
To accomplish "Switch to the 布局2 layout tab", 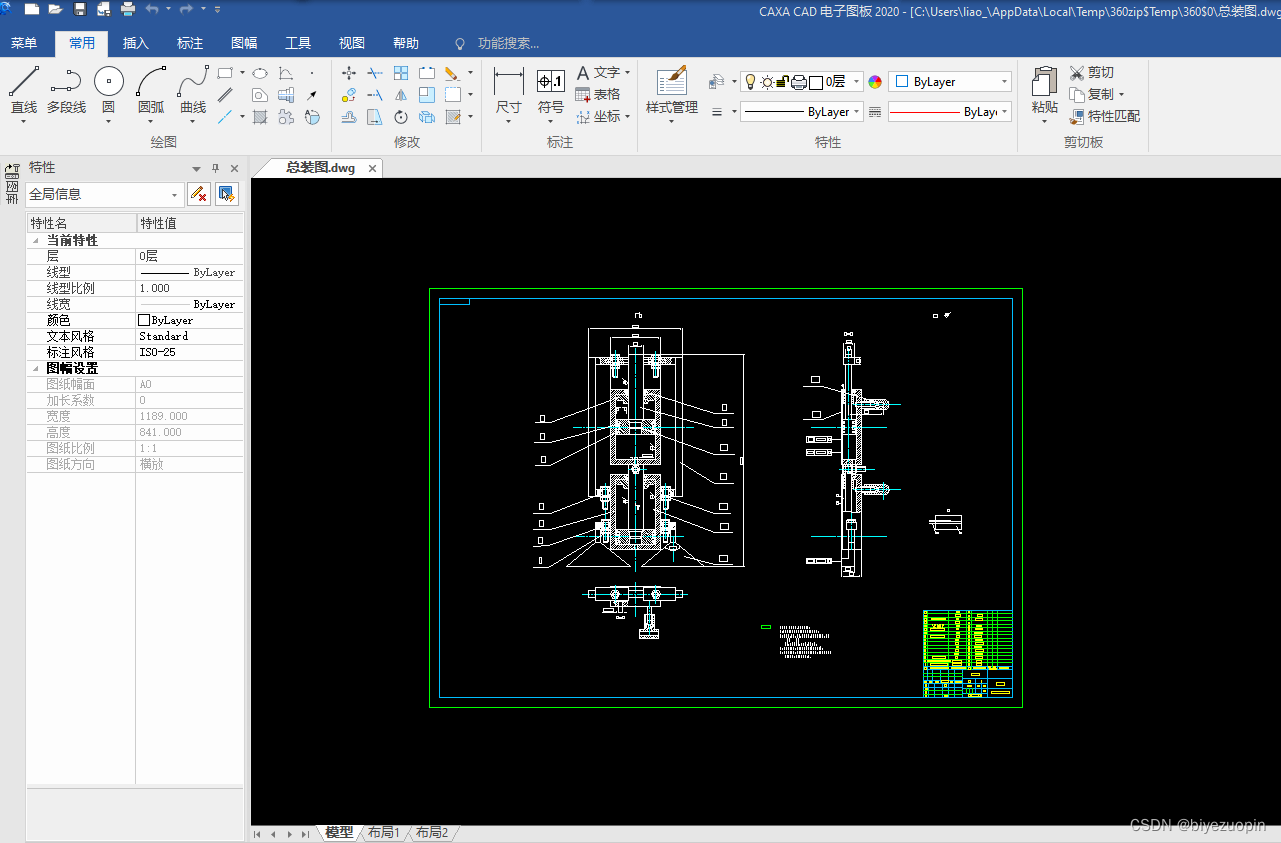I will [432, 832].
